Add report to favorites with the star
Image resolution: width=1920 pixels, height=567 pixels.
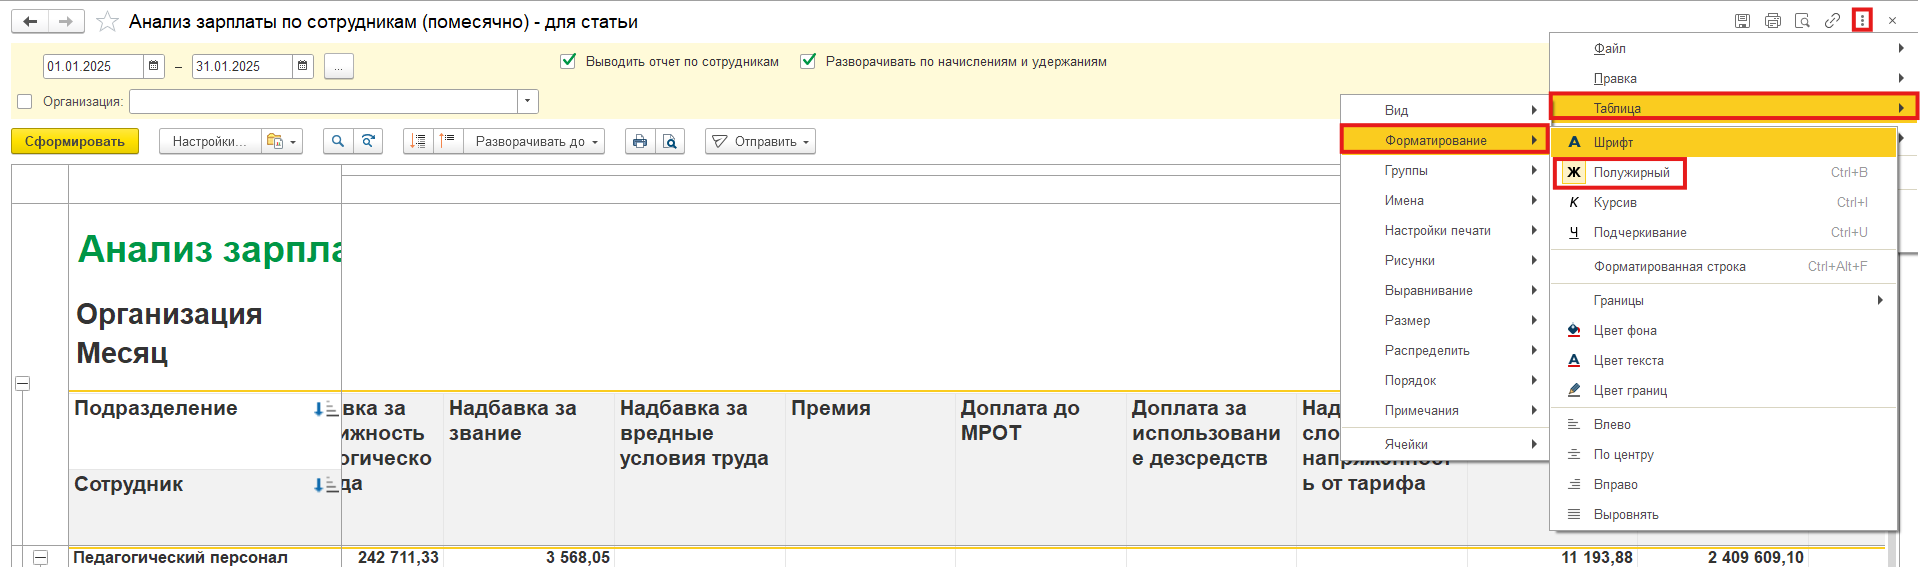tap(108, 21)
